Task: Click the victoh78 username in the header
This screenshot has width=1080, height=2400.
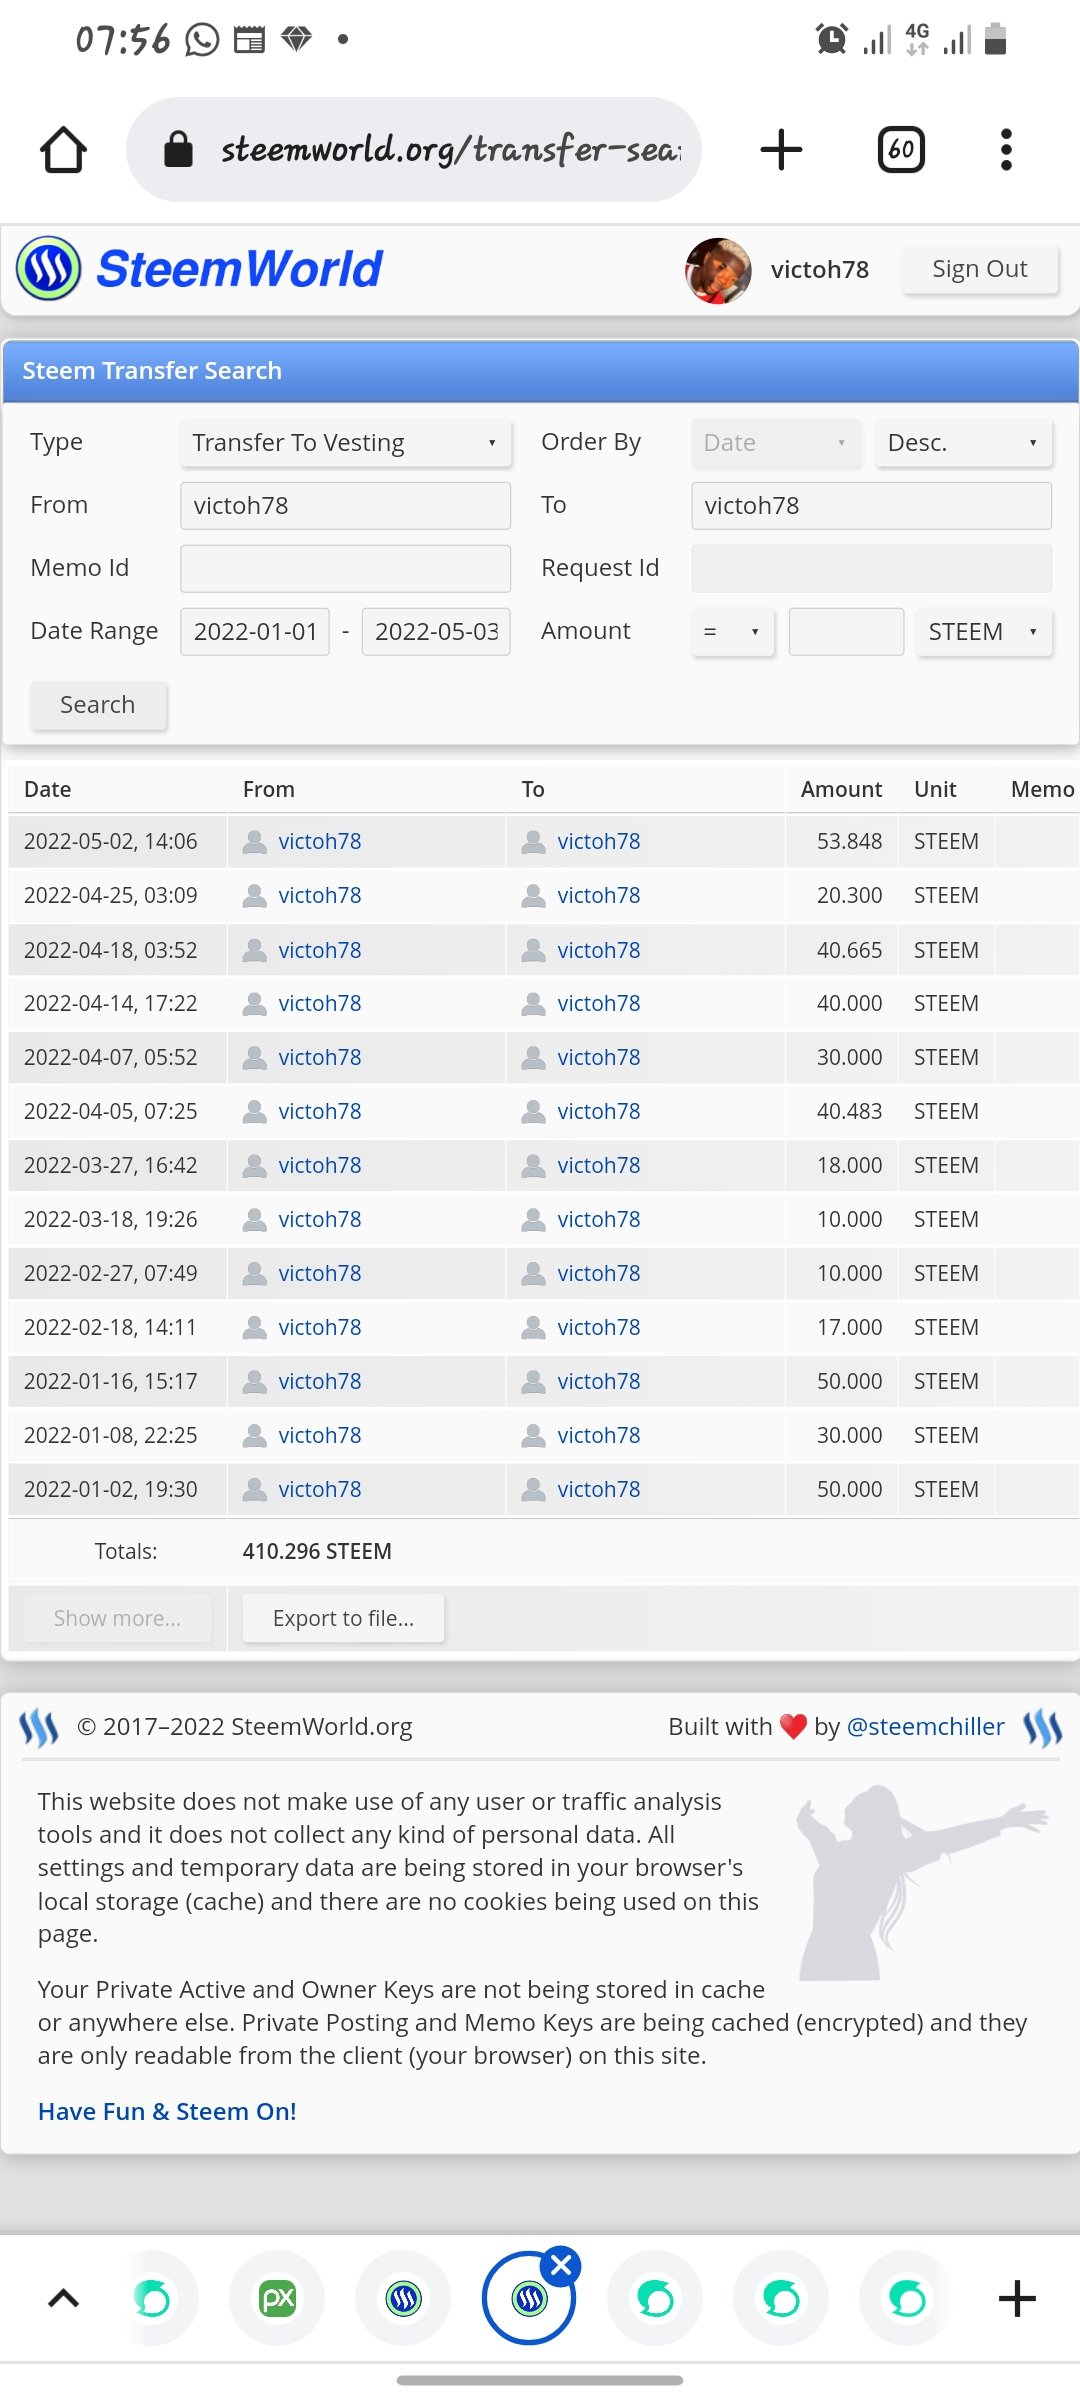Action: pos(820,270)
